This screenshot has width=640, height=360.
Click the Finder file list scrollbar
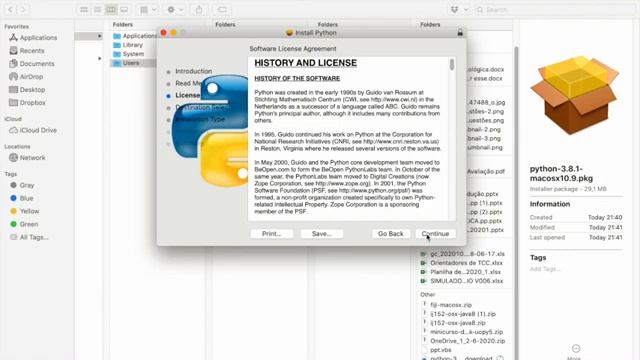[x=516, y=202]
